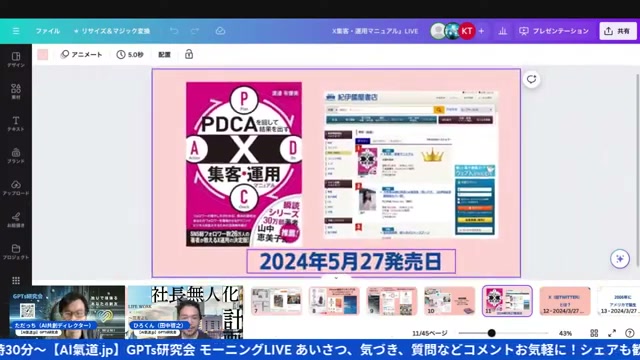640x360 pixels.
Task: Check cloud save status icon
Action: [x=220, y=31]
